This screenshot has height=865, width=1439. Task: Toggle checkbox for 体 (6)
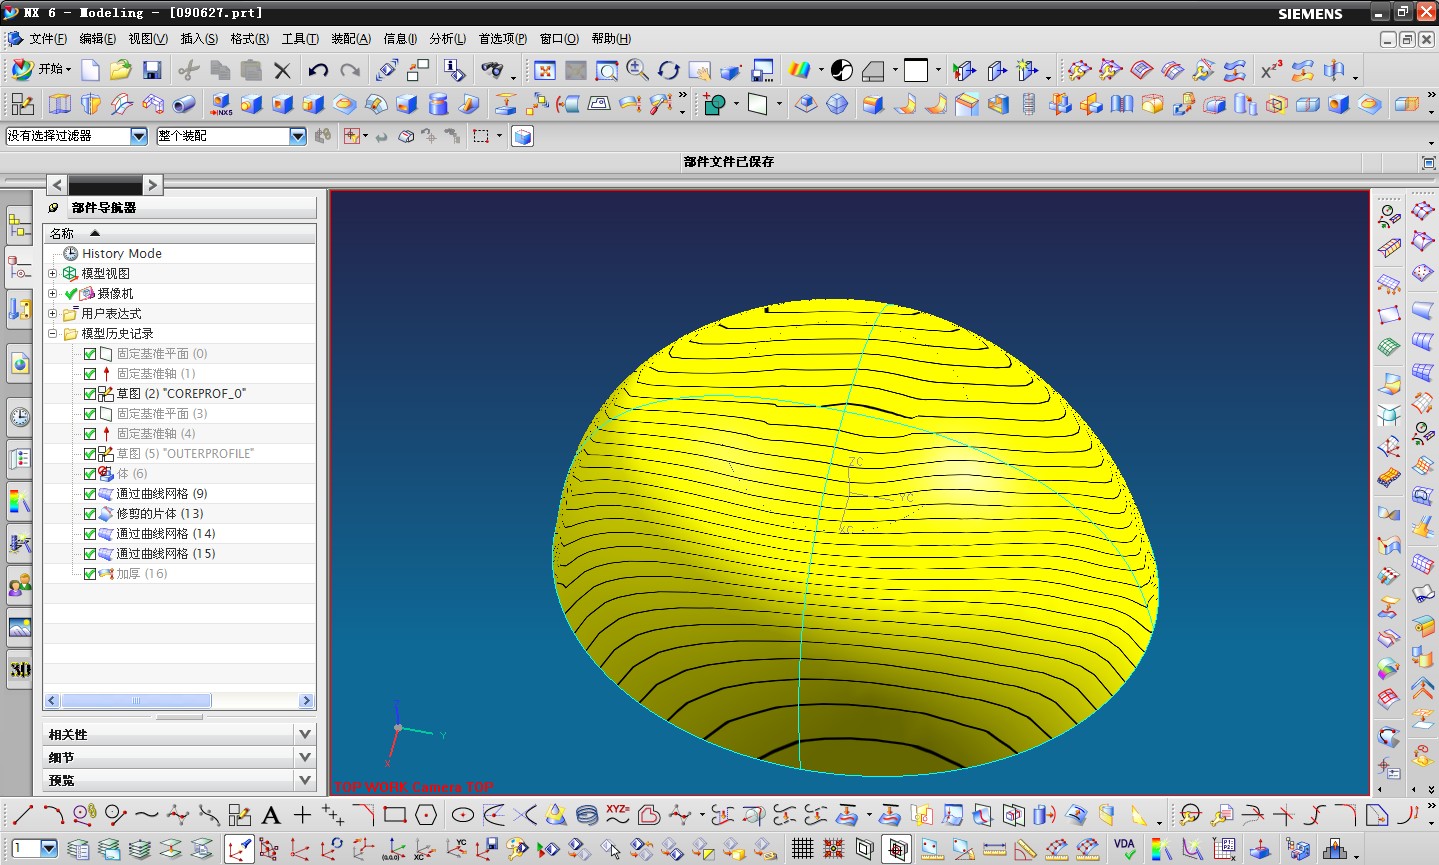pyautogui.click(x=90, y=474)
